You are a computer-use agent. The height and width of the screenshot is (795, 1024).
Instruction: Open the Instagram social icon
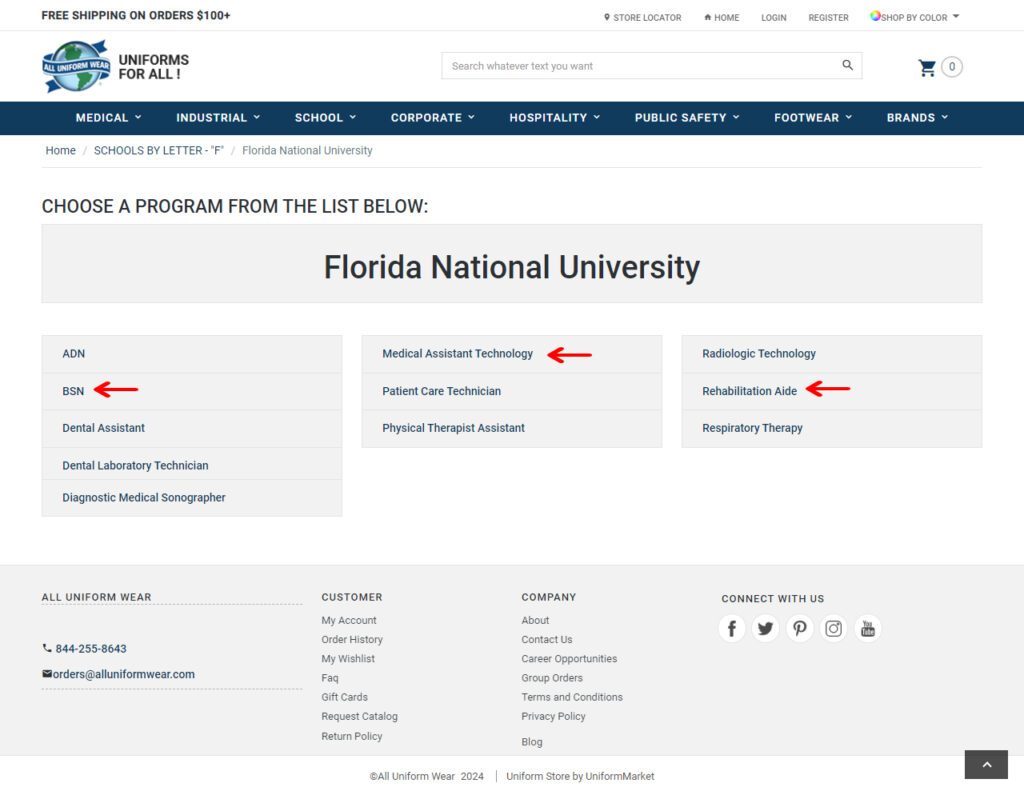click(x=833, y=628)
